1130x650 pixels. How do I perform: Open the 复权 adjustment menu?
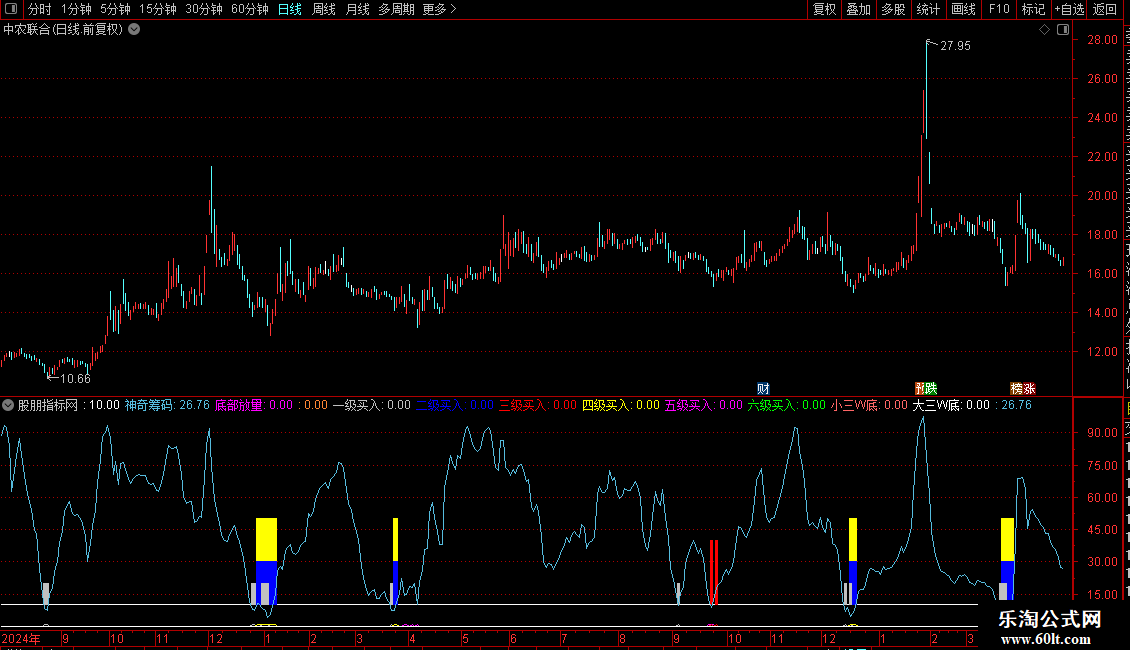tap(824, 9)
